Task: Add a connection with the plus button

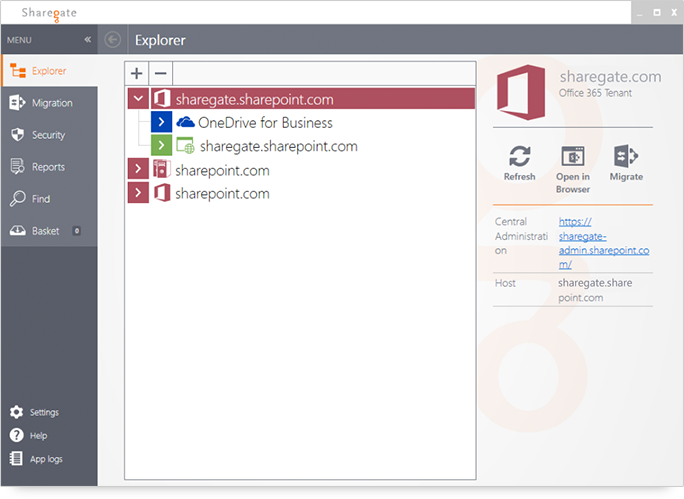Action: [137, 74]
